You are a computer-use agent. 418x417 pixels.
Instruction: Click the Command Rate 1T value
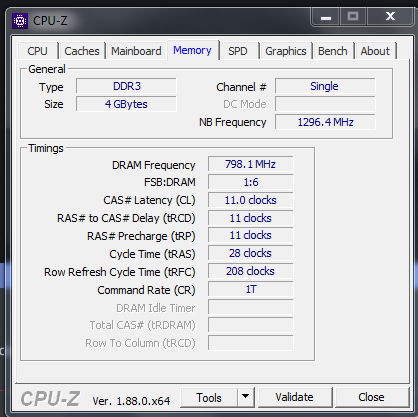click(x=251, y=289)
